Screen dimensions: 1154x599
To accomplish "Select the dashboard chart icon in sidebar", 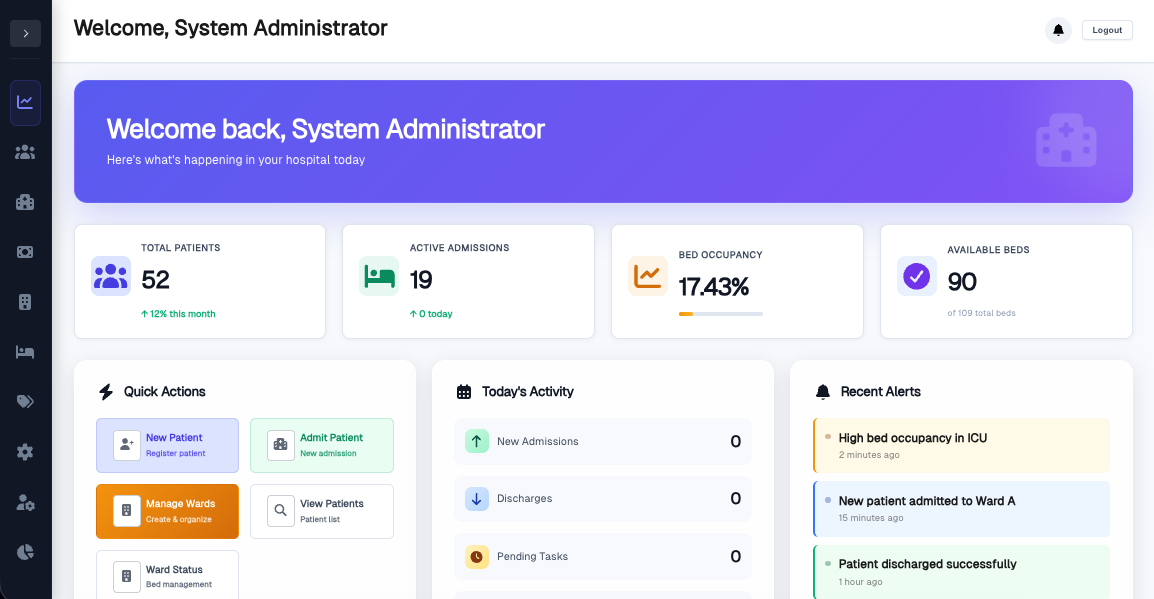I will click(25, 102).
